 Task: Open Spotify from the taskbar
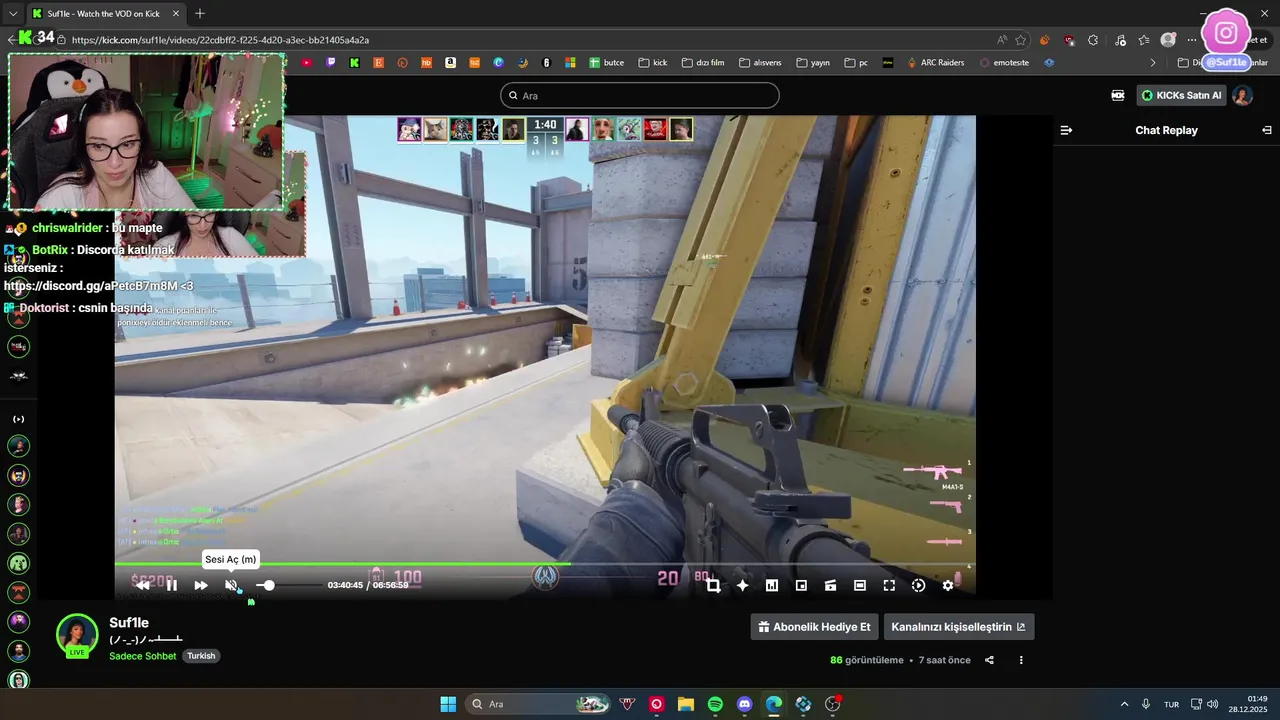tap(715, 704)
